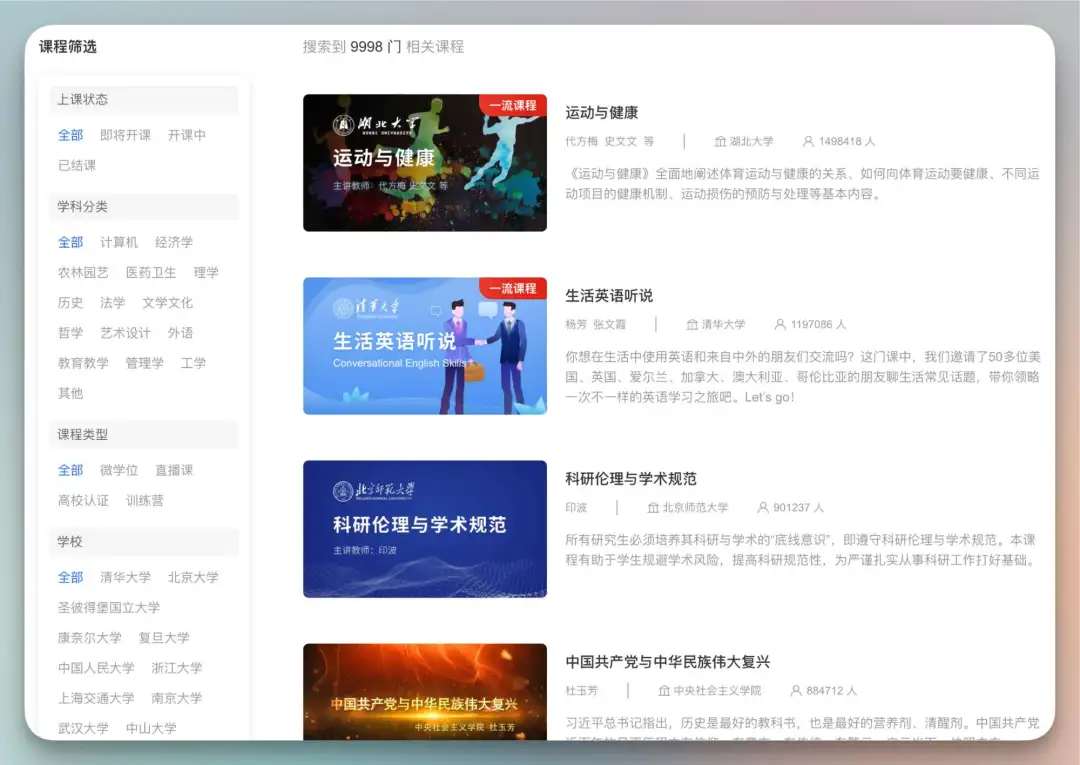This screenshot has height=765, width=1080.
Task: Filter courses by 即将开课 status
Action: point(125,135)
